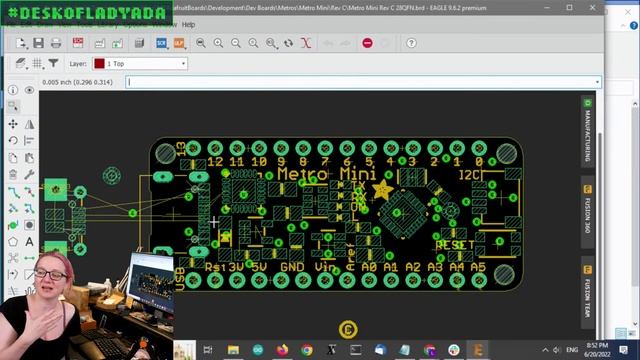640x360 pixels.
Task: Open the Manufacturing side panel
Action: [587, 131]
